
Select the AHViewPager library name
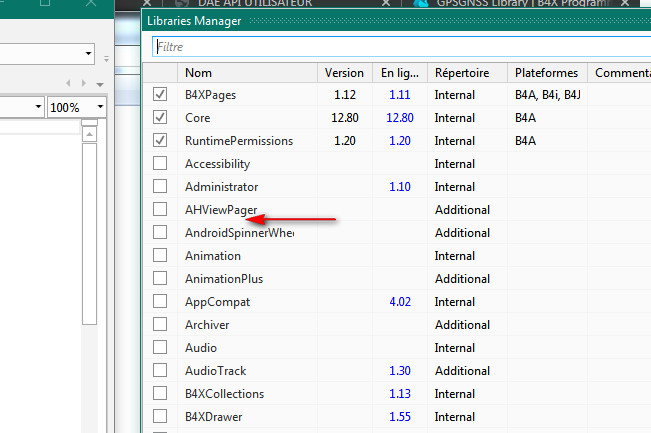pyautogui.click(x=221, y=210)
